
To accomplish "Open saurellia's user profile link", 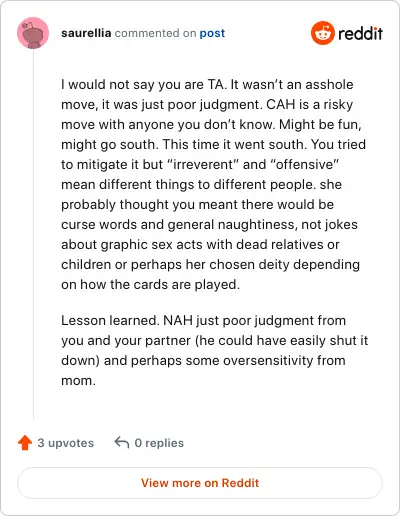I will pyautogui.click(x=86, y=33).
